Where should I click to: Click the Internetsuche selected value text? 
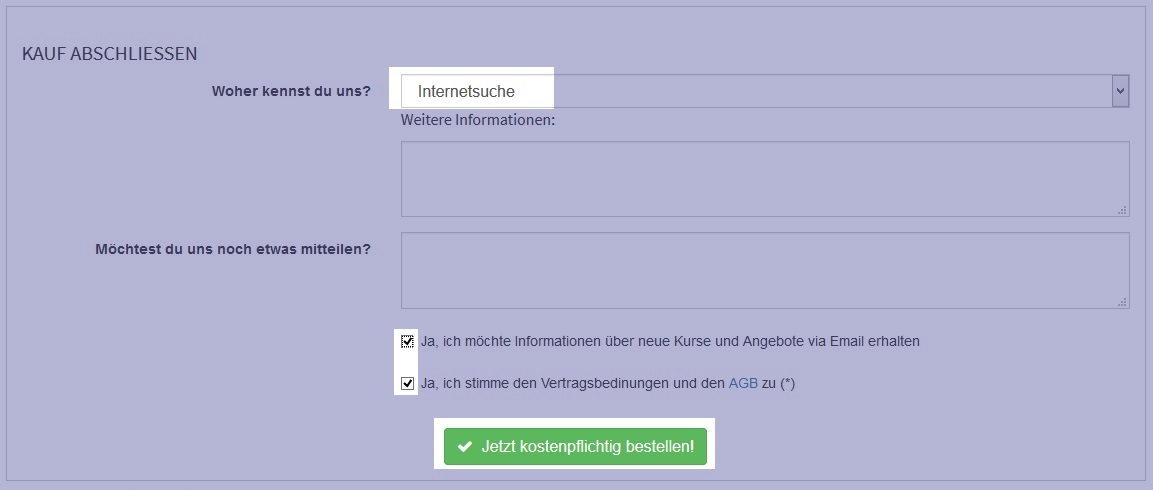click(466, 92)
